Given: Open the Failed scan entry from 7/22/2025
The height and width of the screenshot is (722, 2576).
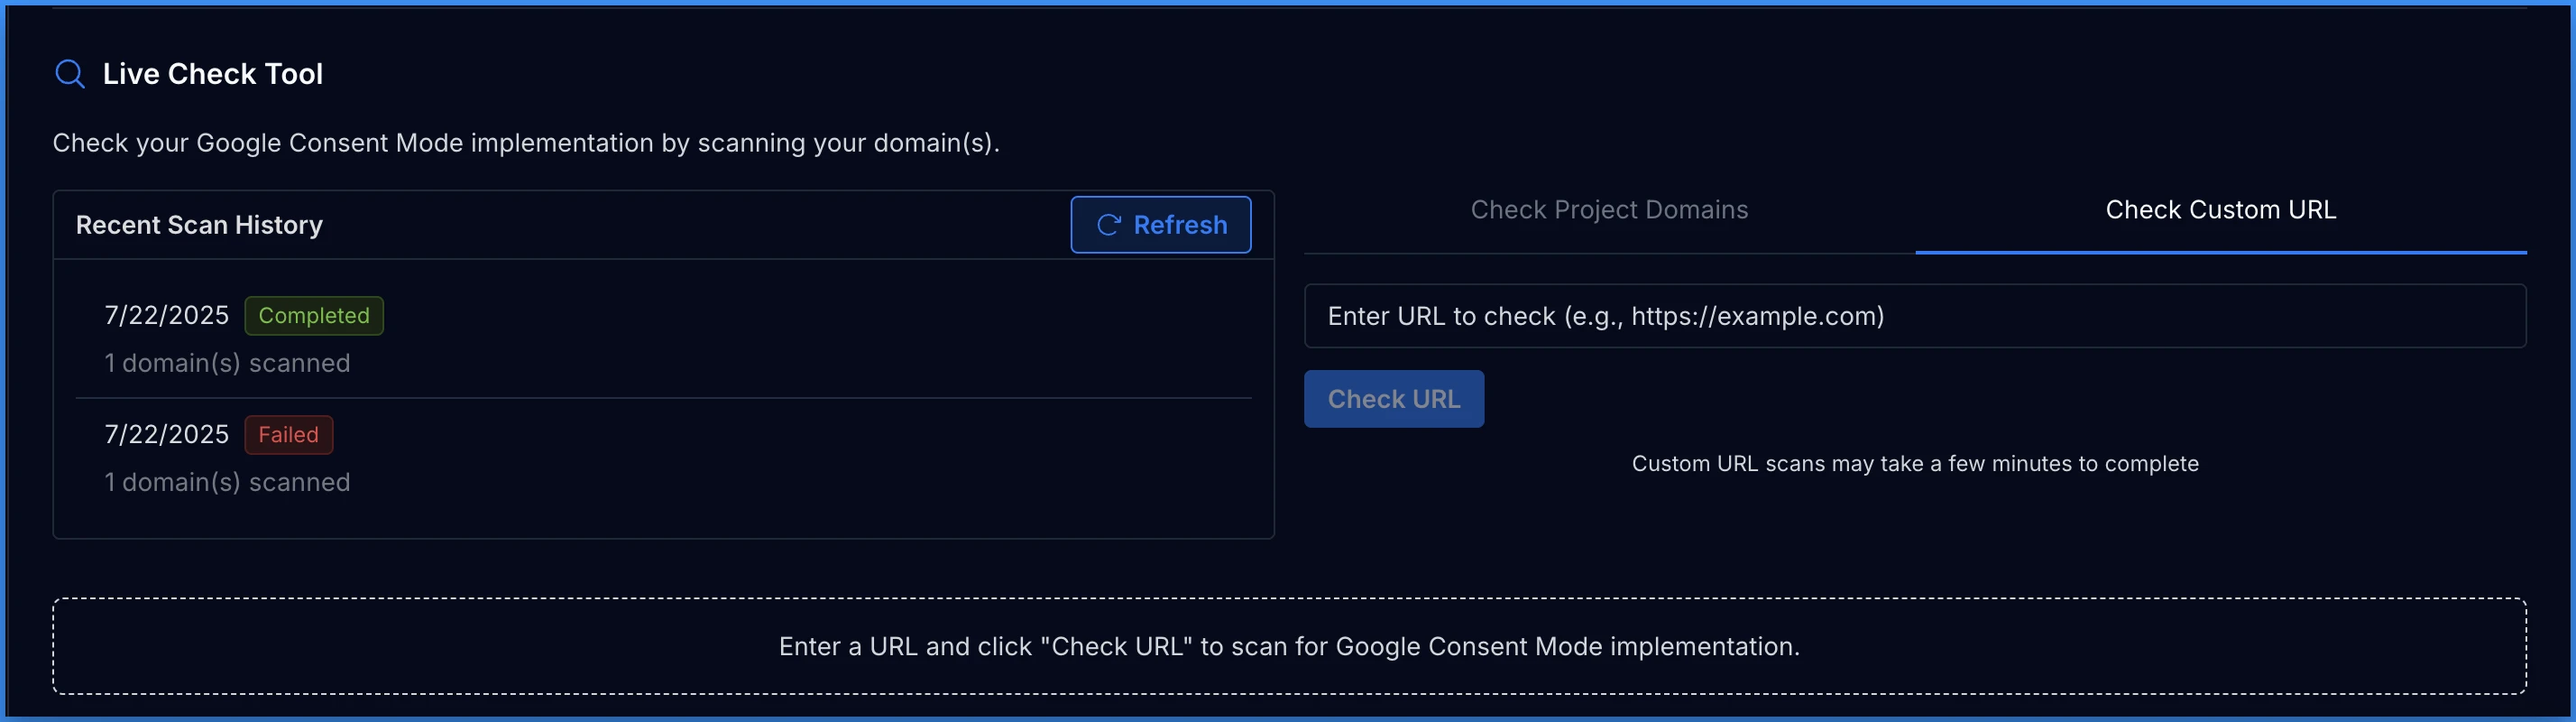Looking at the screenshot, I should point(663,457).
